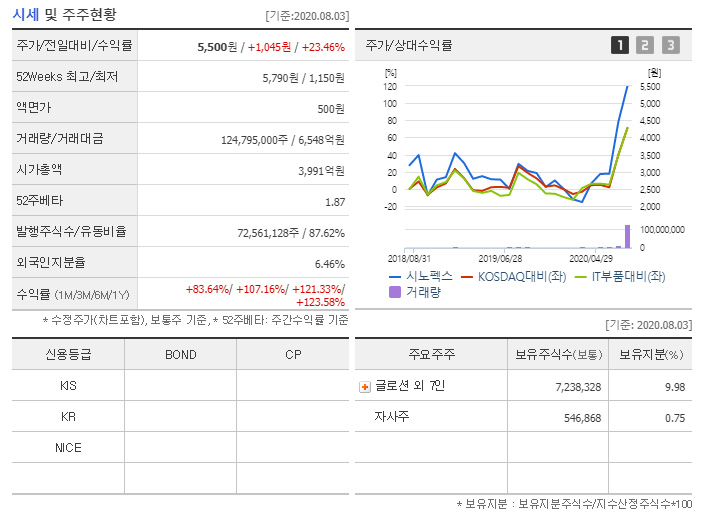
Task: Click the 외국인지분율 row label
Action: point(51,262)
